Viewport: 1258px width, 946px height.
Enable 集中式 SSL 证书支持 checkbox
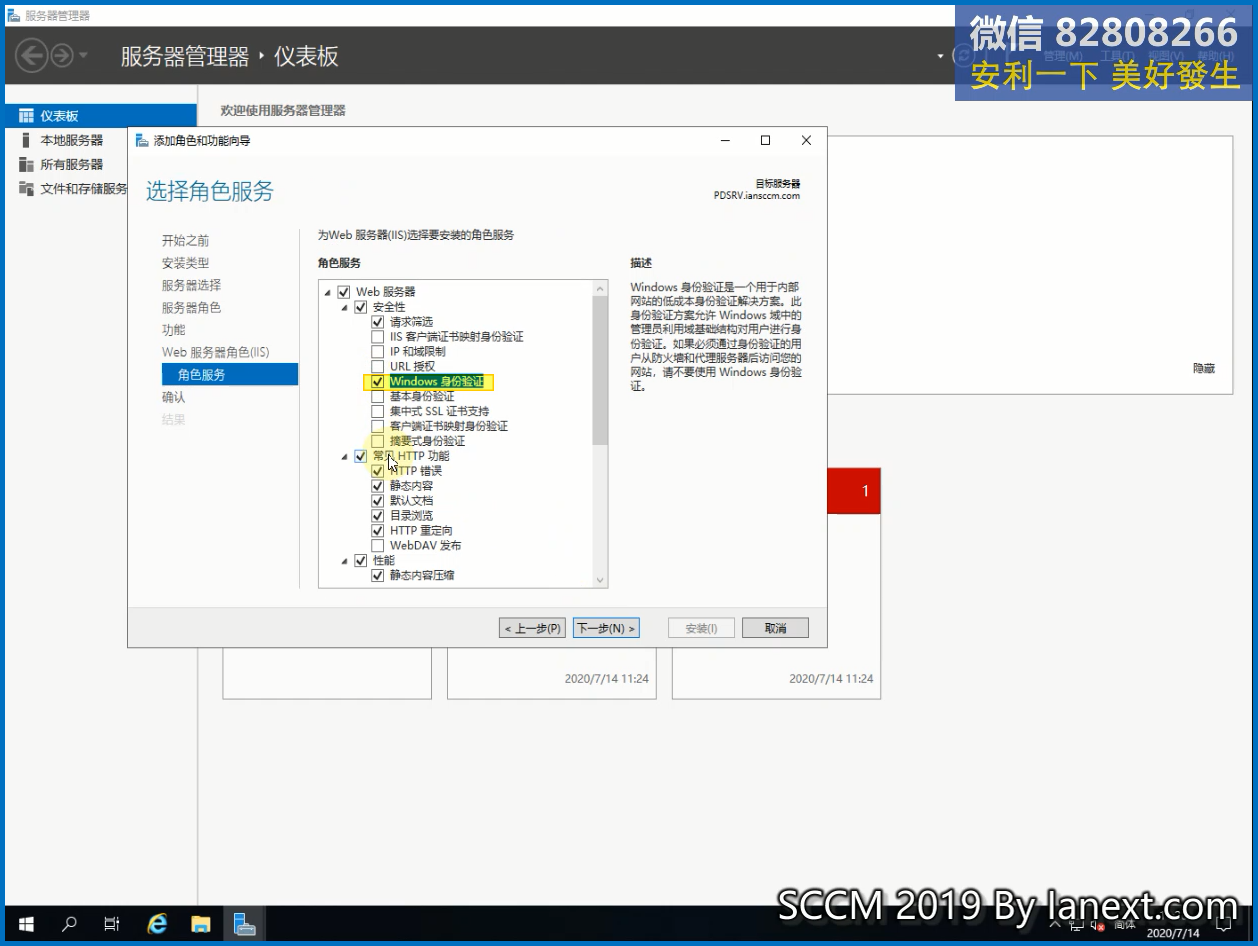[x=378, y=411]
